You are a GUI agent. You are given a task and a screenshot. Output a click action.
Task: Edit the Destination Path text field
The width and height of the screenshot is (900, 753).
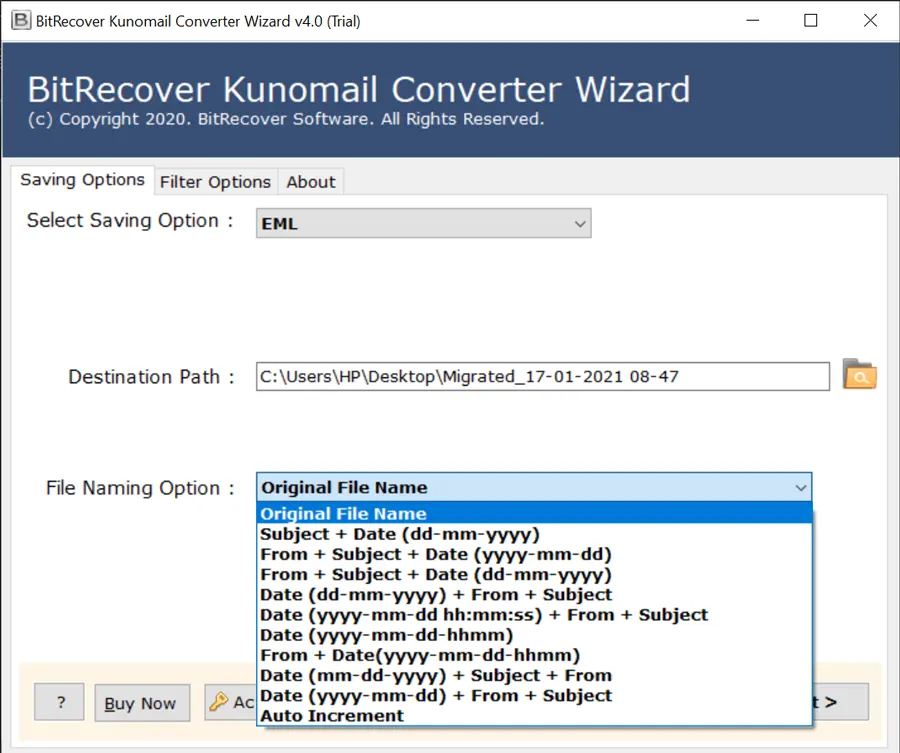point(543,376)
